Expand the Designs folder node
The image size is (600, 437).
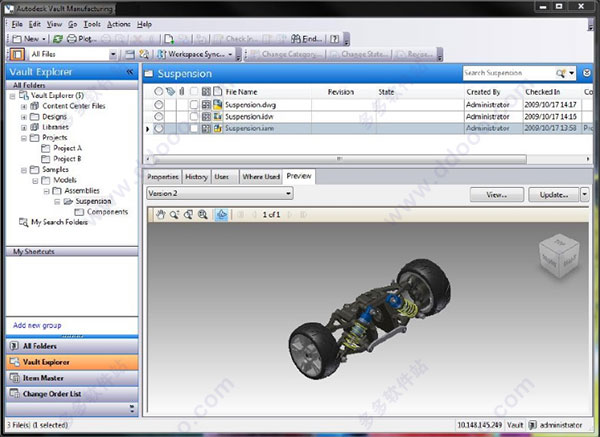[x=24, y=117]
